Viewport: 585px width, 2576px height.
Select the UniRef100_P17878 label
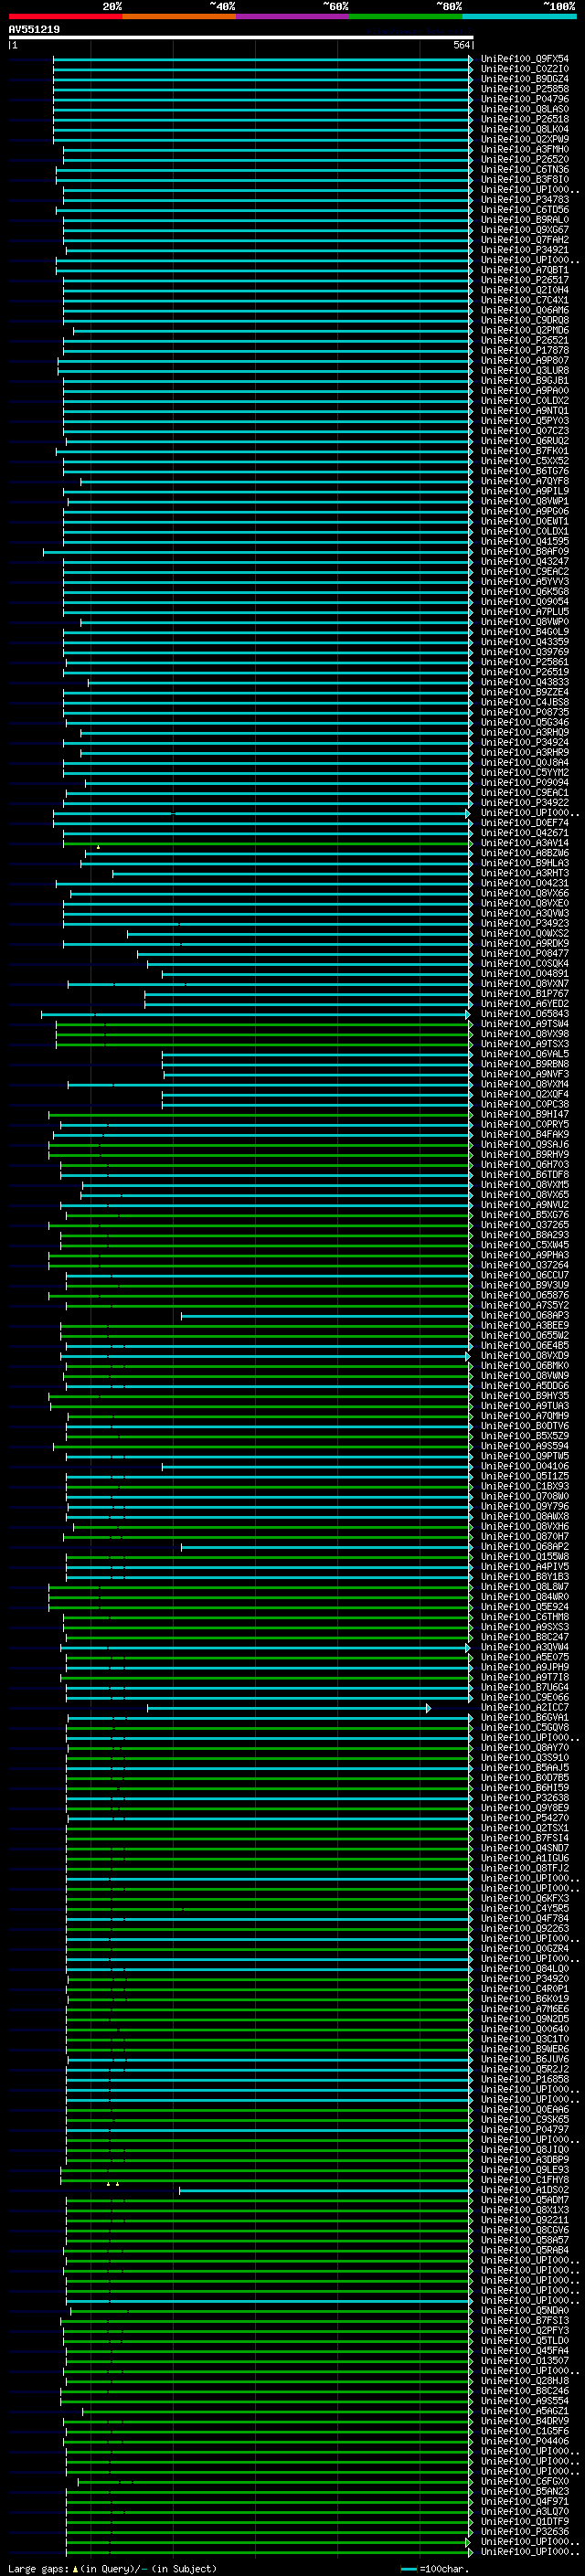(525, 350)
